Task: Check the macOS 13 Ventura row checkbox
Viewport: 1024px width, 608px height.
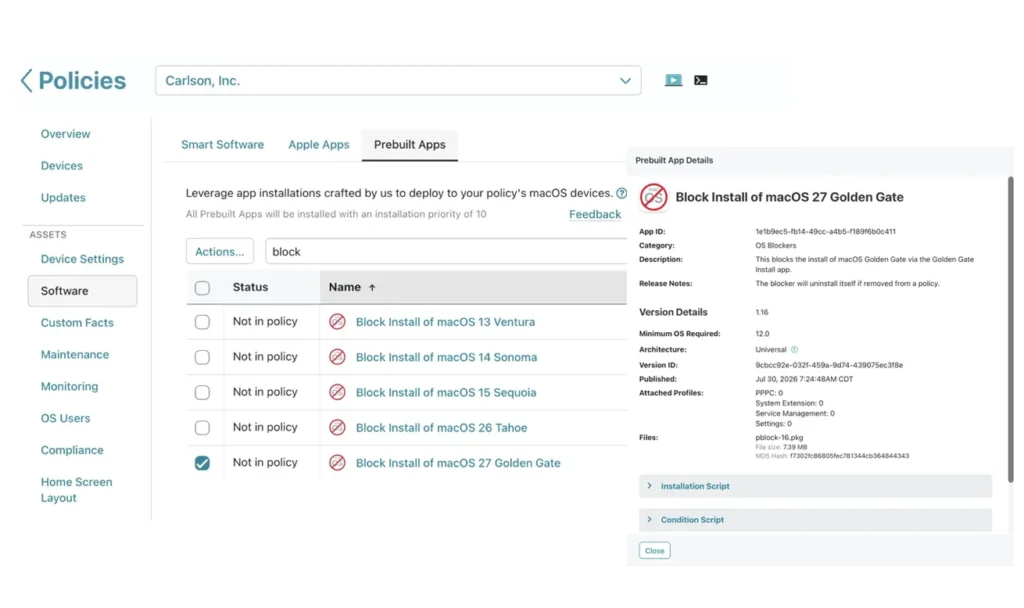Action: [202, 322]
